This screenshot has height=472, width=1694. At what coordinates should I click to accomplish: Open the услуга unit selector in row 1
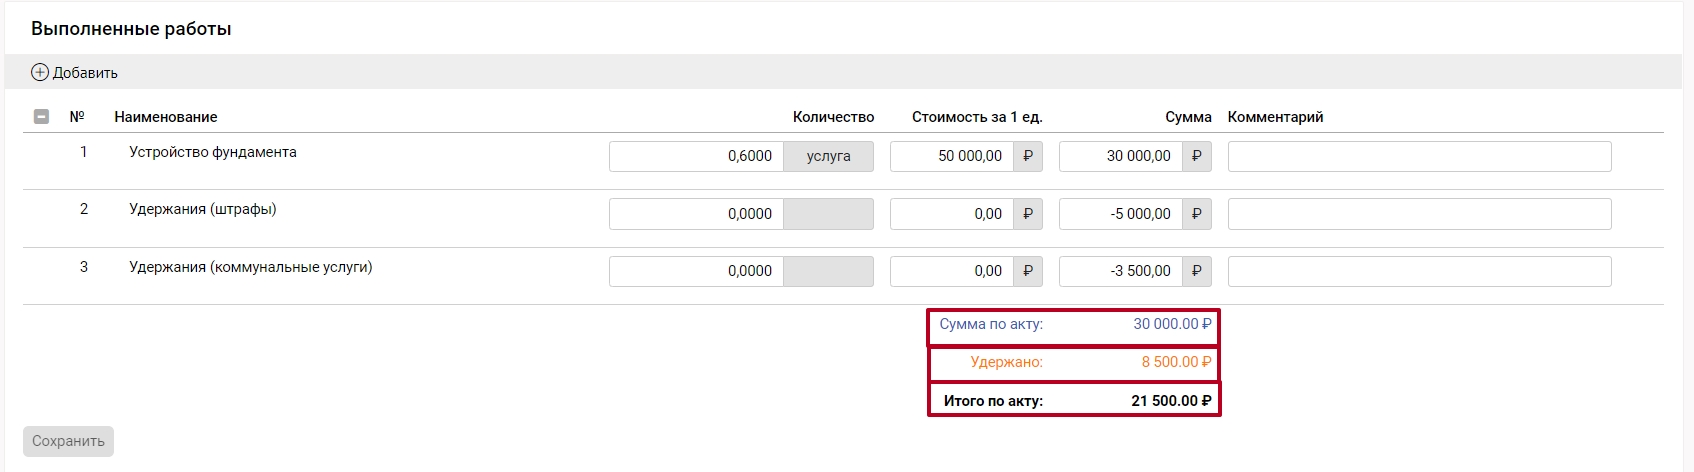[828, 156]
